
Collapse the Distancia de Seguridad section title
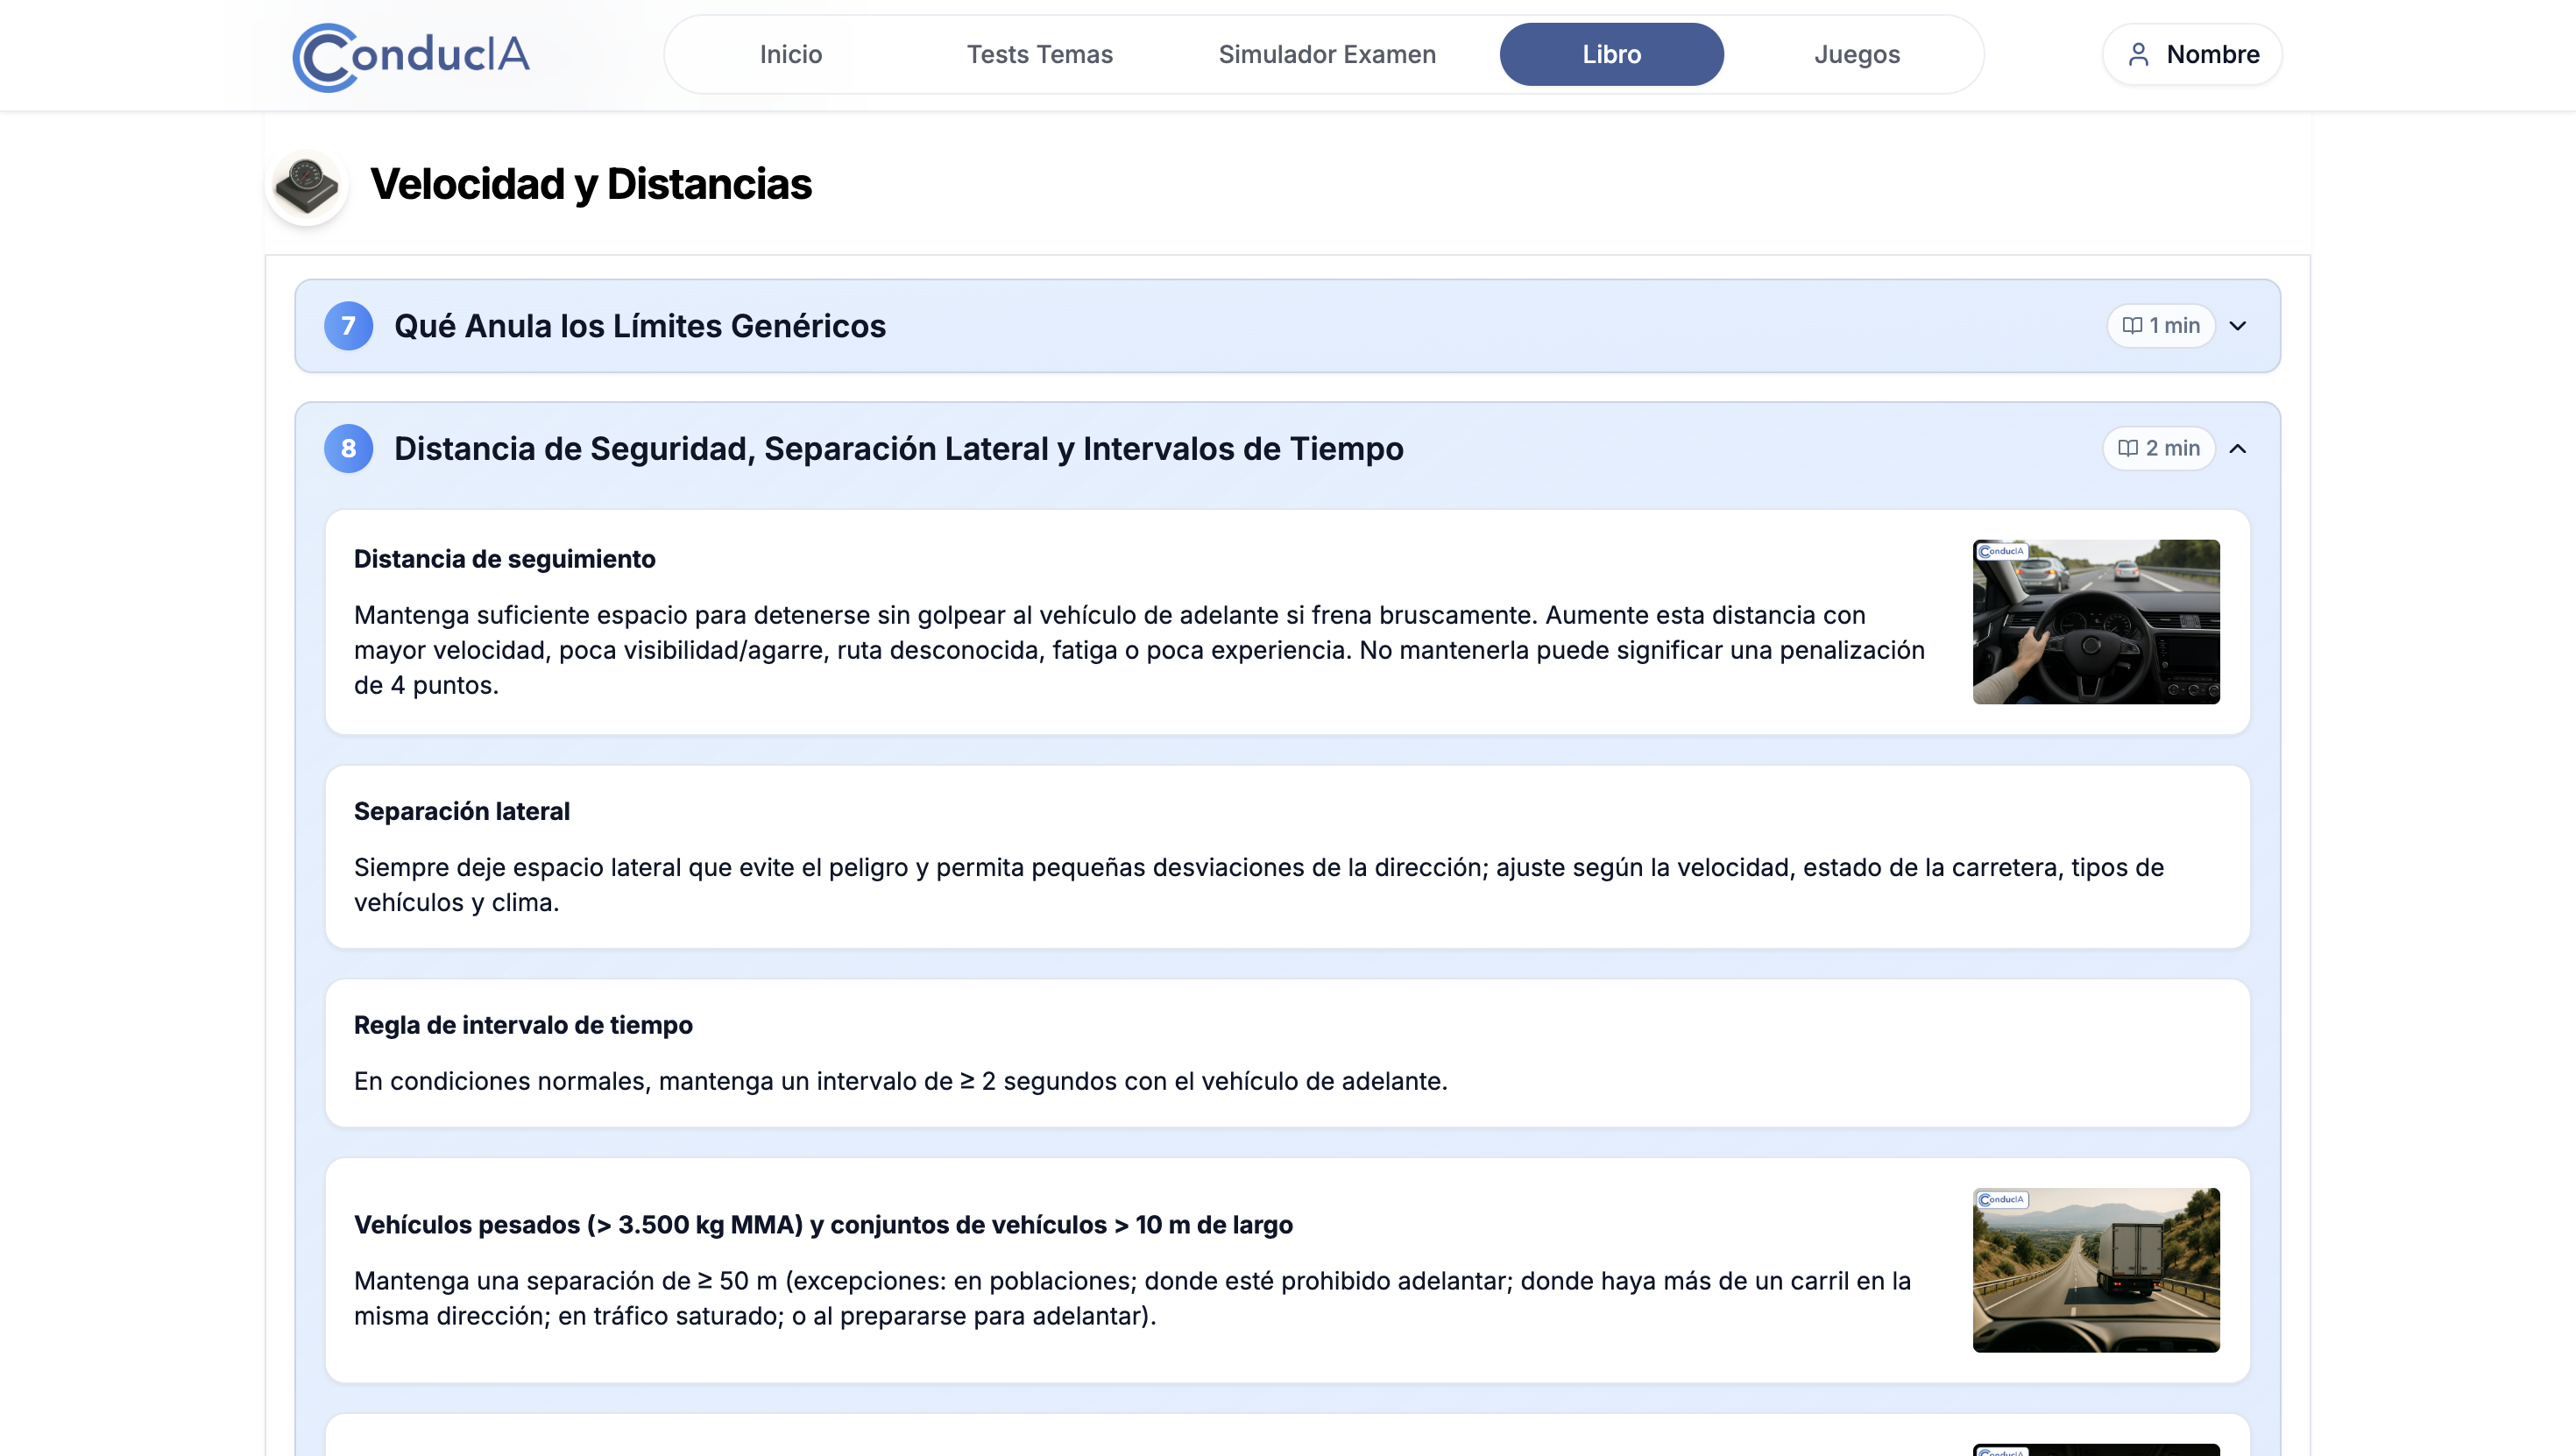click(x=898, y=449)
